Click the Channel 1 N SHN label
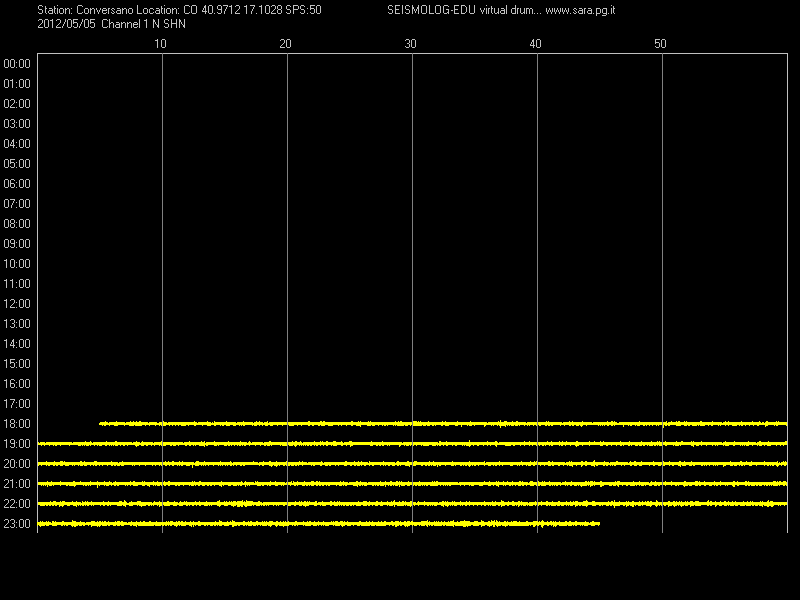The width and height of the screenshot is (800, 600). coord(143,24)
